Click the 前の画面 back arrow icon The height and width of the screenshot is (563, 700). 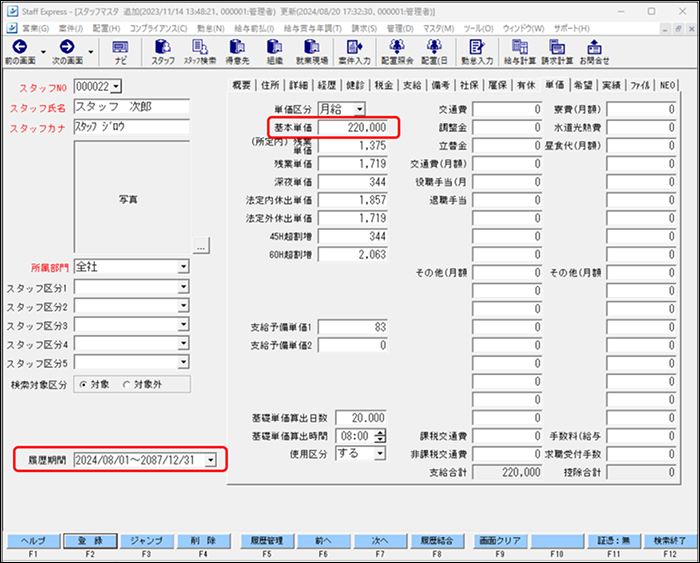click(x=20, y=46)
